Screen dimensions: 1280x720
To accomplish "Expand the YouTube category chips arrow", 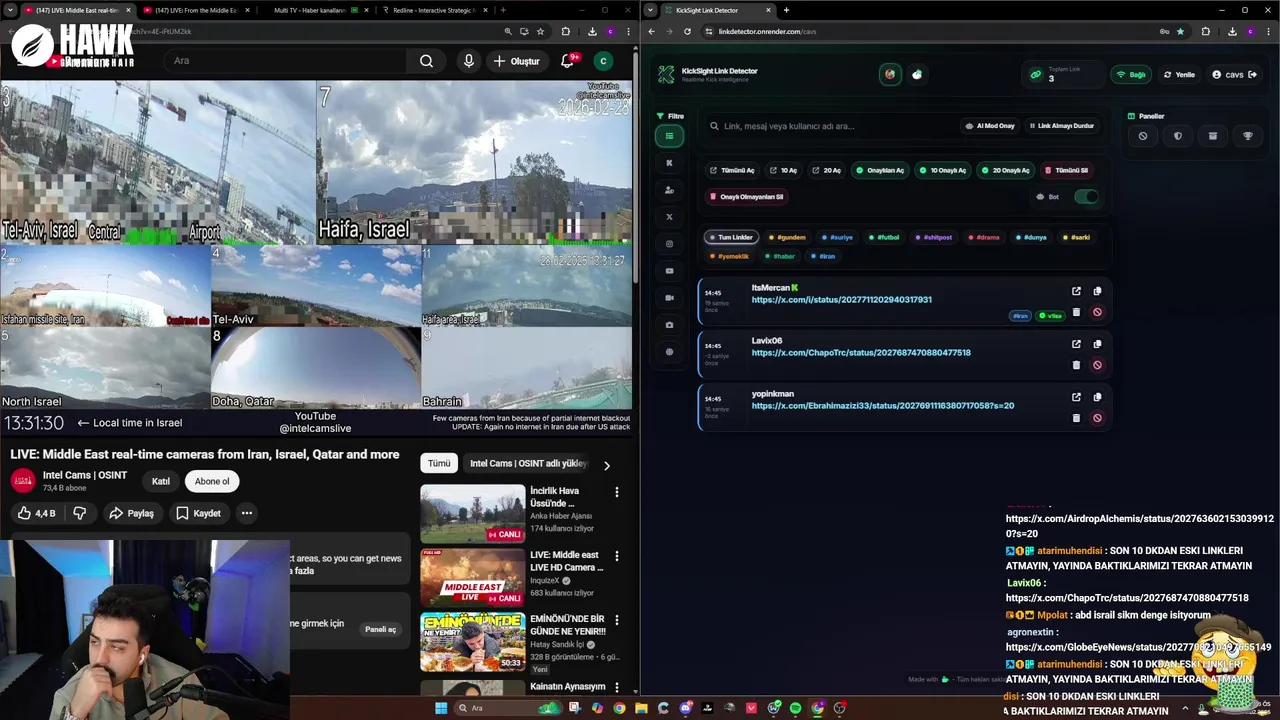I will [606, 465].
